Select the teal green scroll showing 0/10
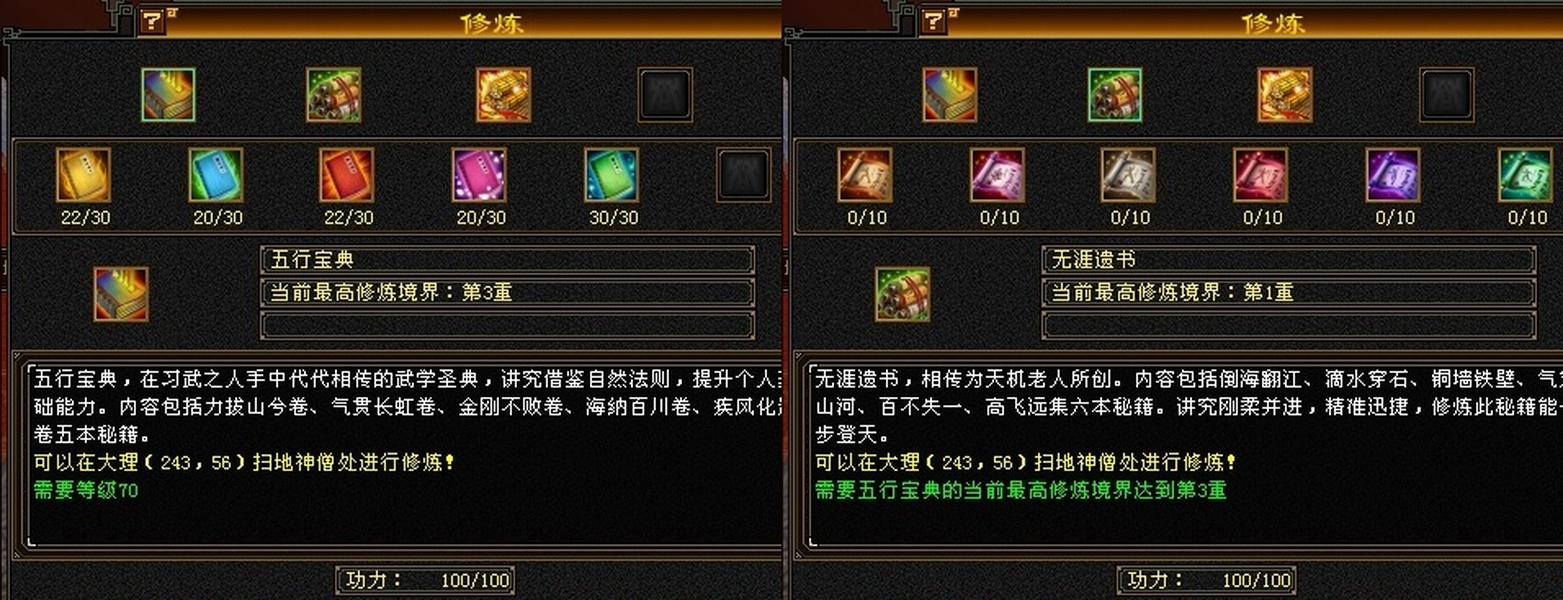Image resolution: width=1563 pixels, height=600 pixels. click(x=1525, y=176)
